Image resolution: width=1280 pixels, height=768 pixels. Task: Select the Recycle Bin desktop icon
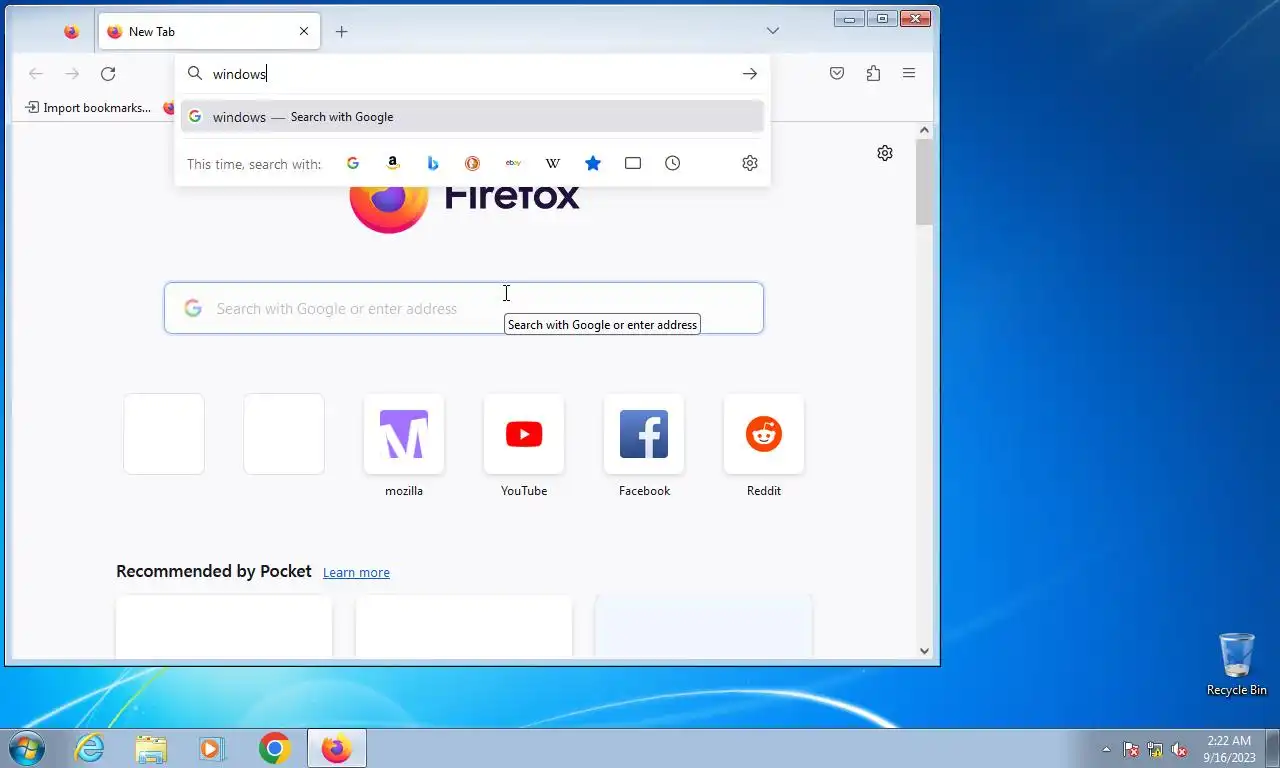[x=1237, y=664]
